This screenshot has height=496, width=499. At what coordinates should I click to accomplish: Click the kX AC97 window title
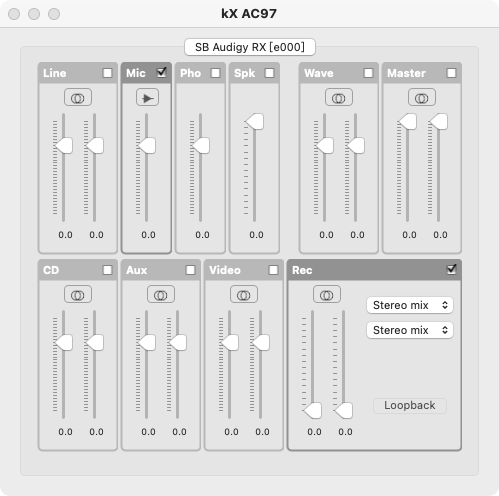click(x=249, y=14)
